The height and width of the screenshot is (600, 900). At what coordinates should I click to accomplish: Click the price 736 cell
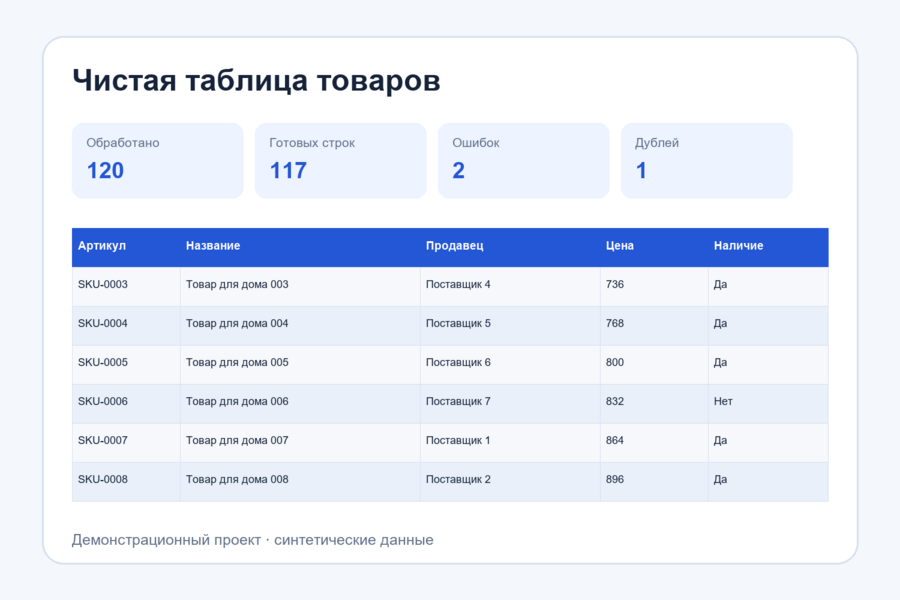pos(654,286)
